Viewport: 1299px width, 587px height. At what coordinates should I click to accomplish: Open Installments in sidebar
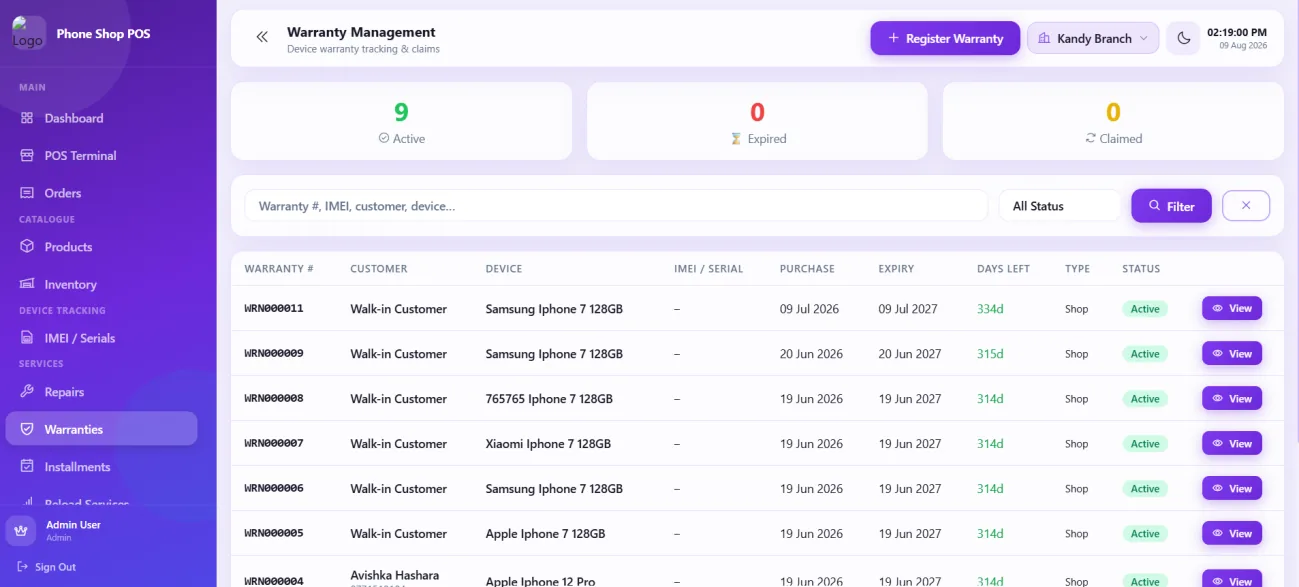click(102, 467)
